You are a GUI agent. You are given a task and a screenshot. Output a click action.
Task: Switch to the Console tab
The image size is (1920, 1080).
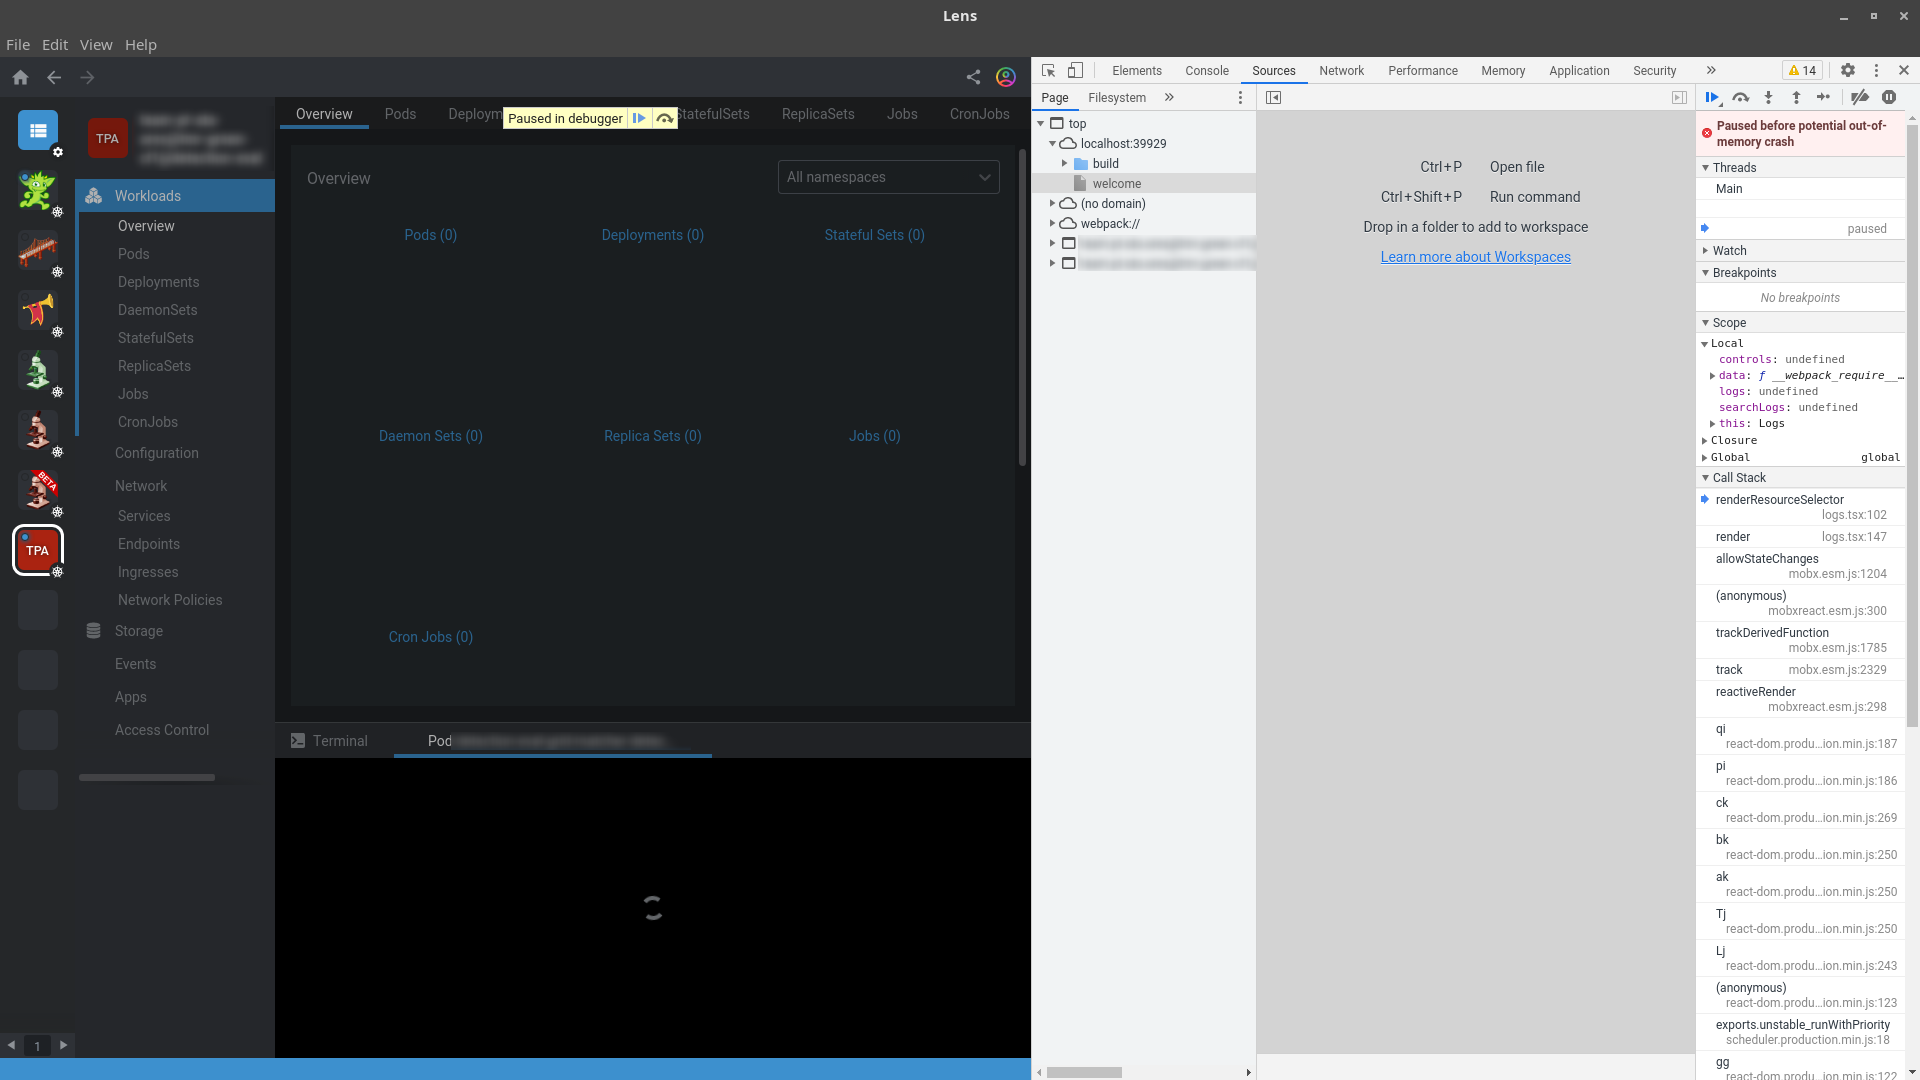click(x=1206, y=70)
